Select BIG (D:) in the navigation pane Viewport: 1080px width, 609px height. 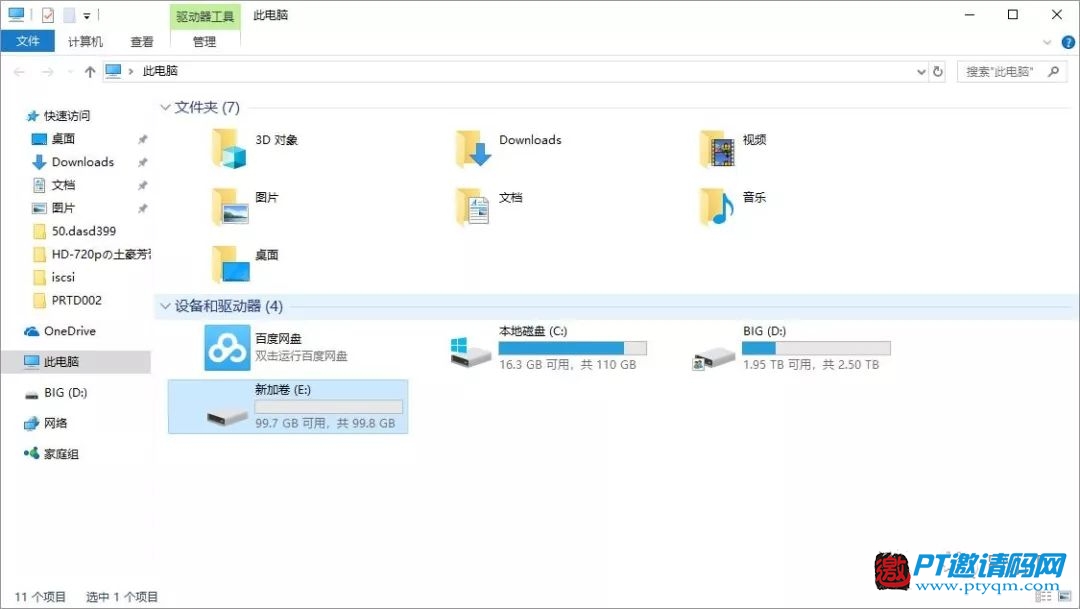pos(56,393)
